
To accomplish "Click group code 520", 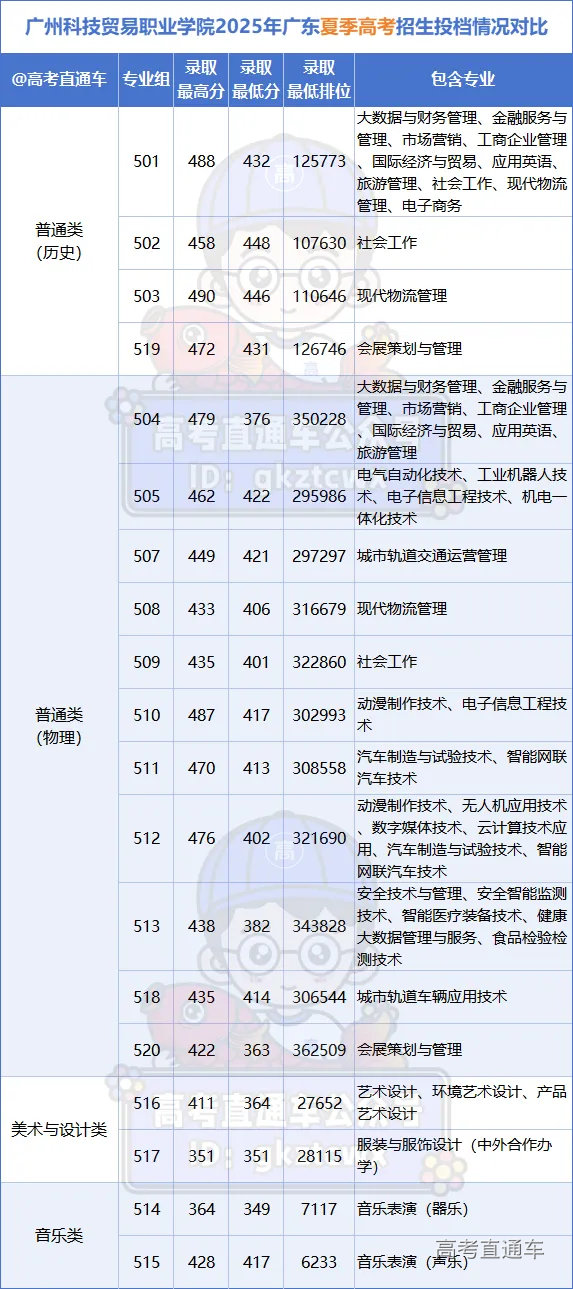I will click(x=146, y=1049).
